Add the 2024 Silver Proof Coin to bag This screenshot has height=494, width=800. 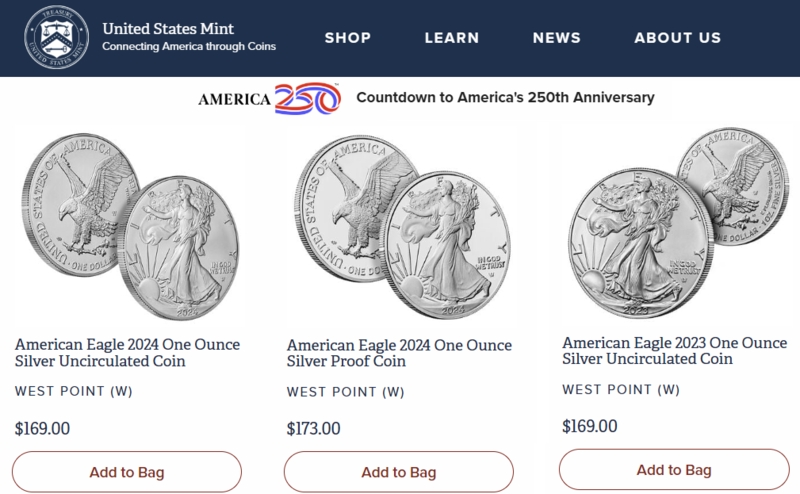pyautogui.click(x=399, y=472)
